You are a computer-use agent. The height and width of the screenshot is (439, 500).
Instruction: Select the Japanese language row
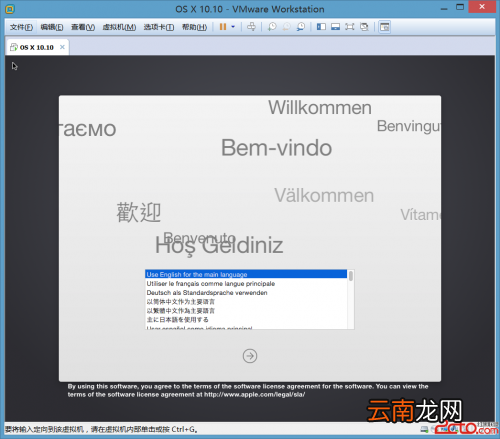click(246, 320)
